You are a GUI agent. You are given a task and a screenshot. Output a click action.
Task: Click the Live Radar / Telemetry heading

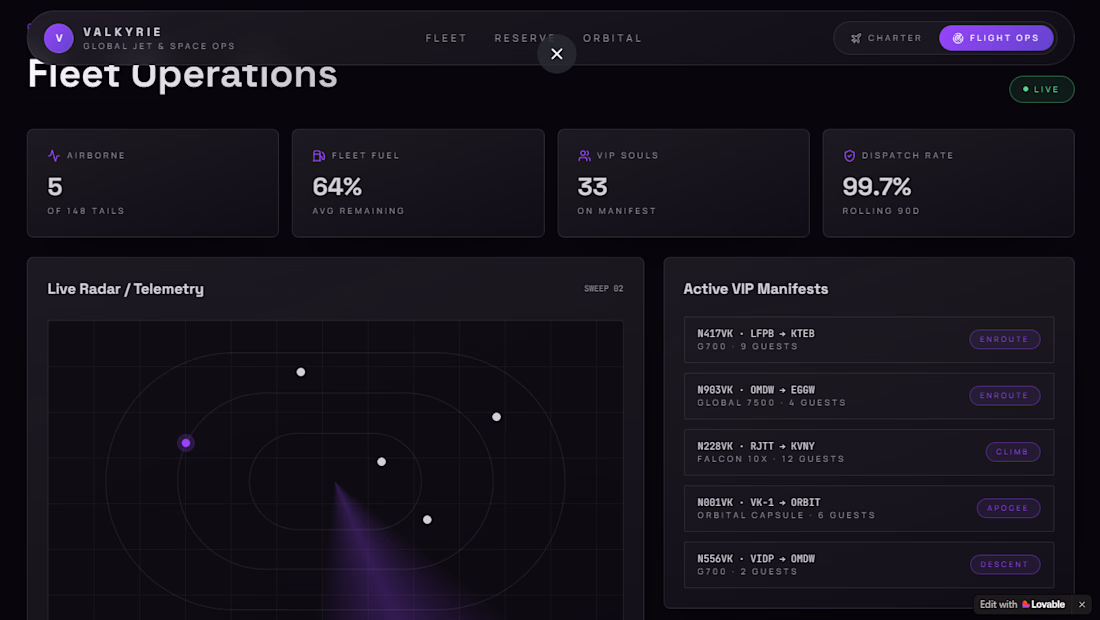(x=126, y=289)
